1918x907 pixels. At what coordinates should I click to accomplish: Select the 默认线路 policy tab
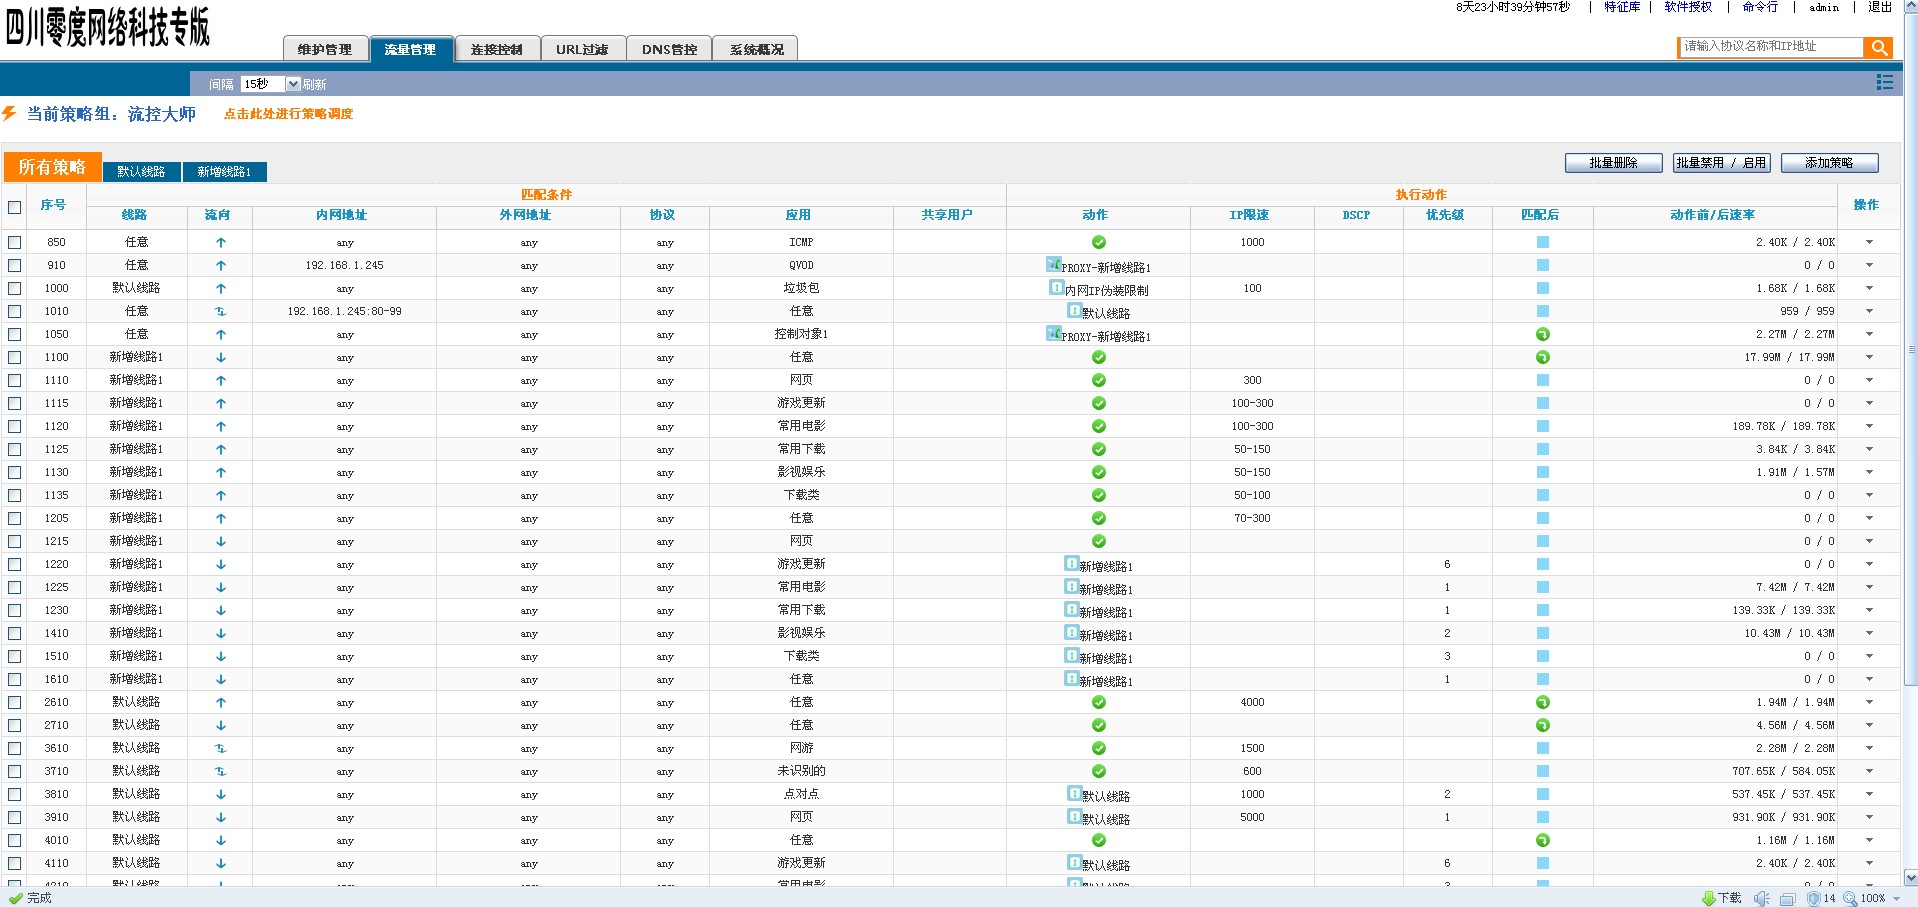[141, 172]
